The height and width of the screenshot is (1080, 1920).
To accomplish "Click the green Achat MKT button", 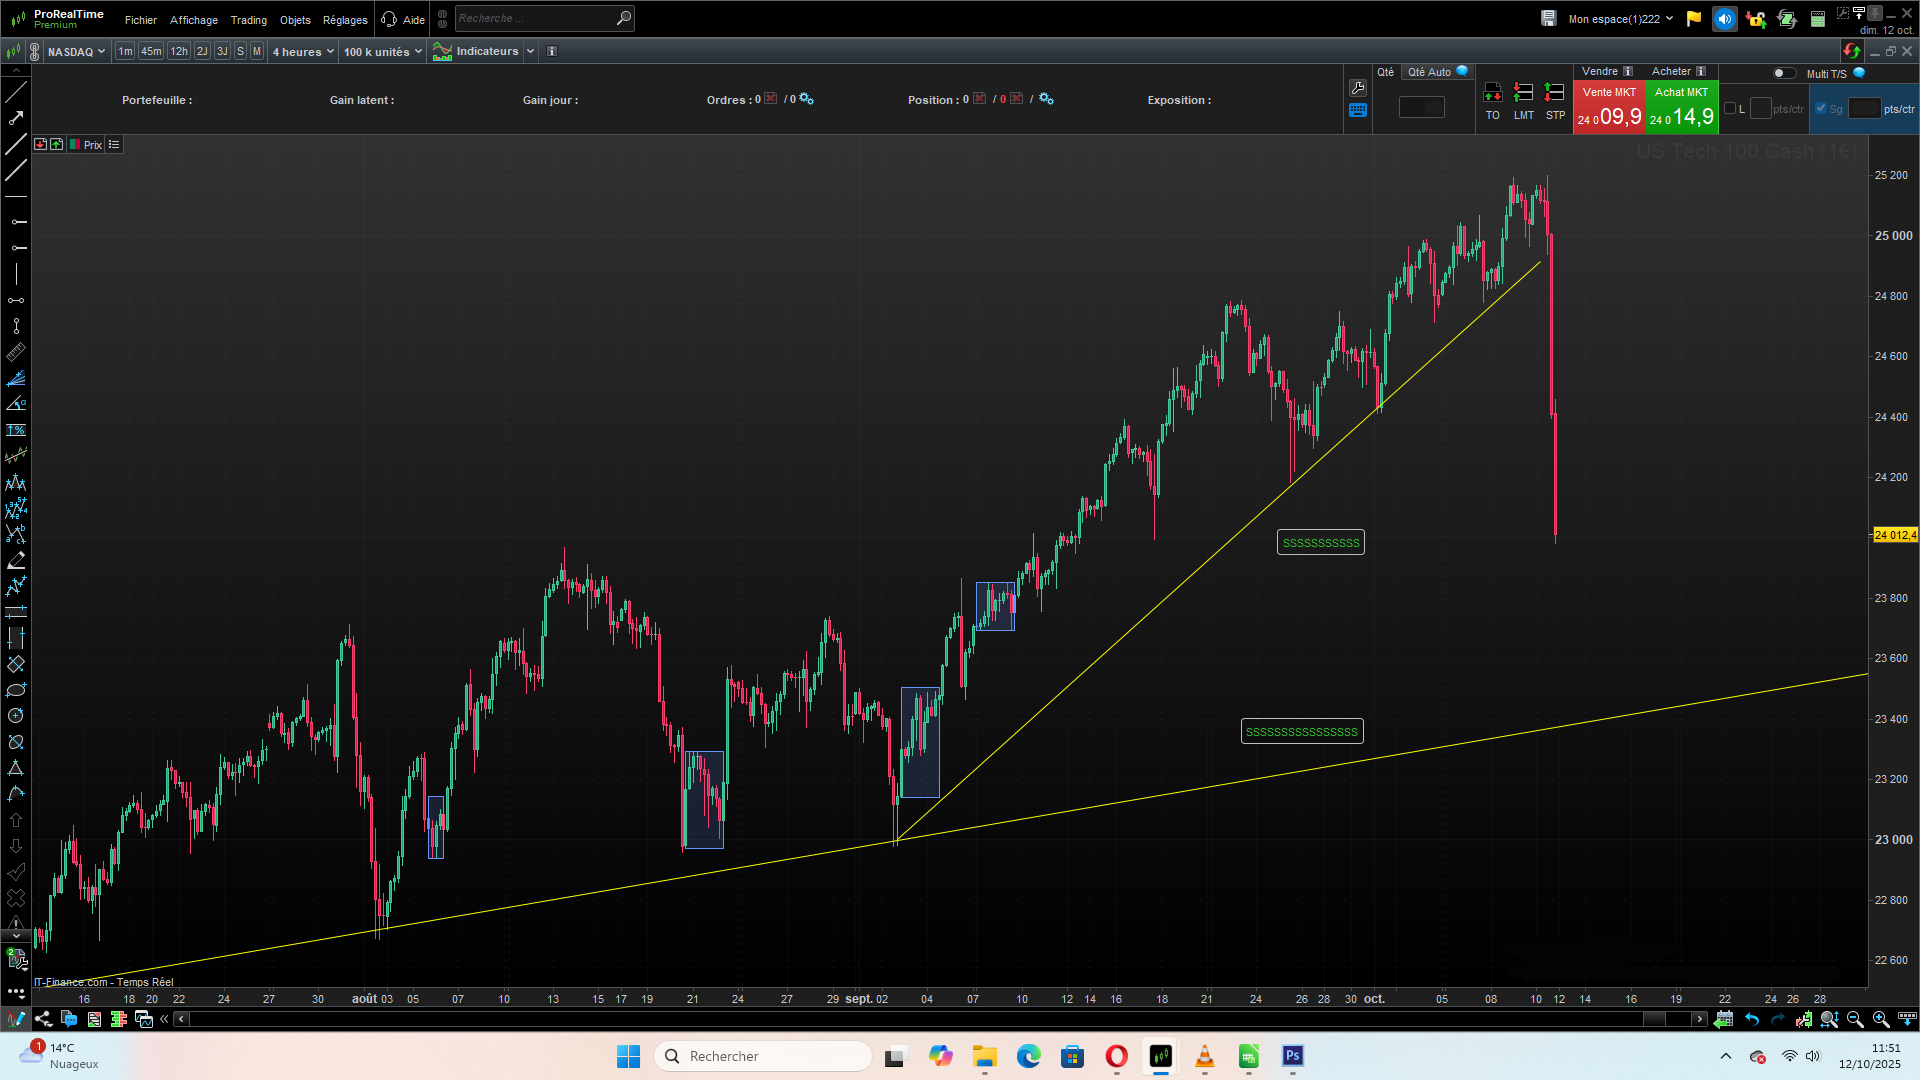I will pyautogui.click(x=1681, y=108).
